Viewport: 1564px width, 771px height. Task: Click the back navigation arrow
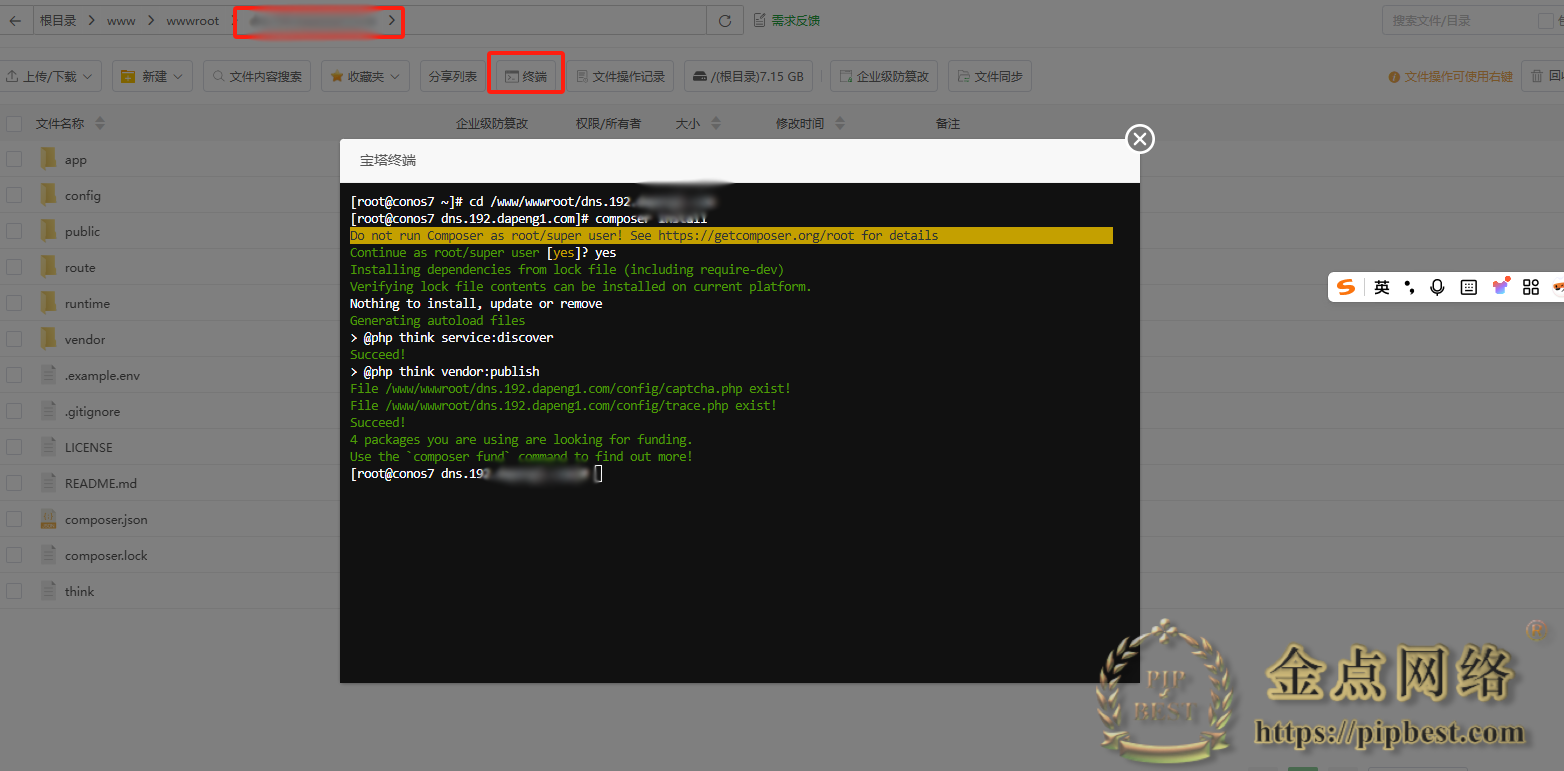coord(16,20)
